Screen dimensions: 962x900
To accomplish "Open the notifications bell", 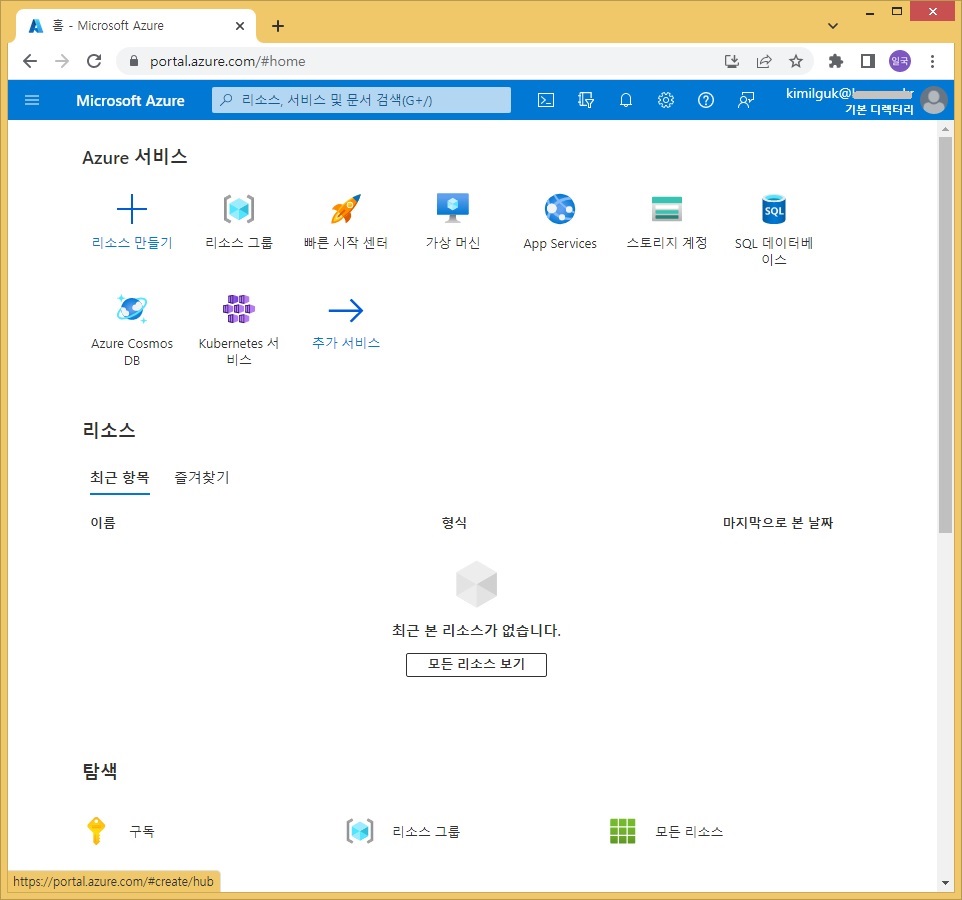I will (626, 100).
